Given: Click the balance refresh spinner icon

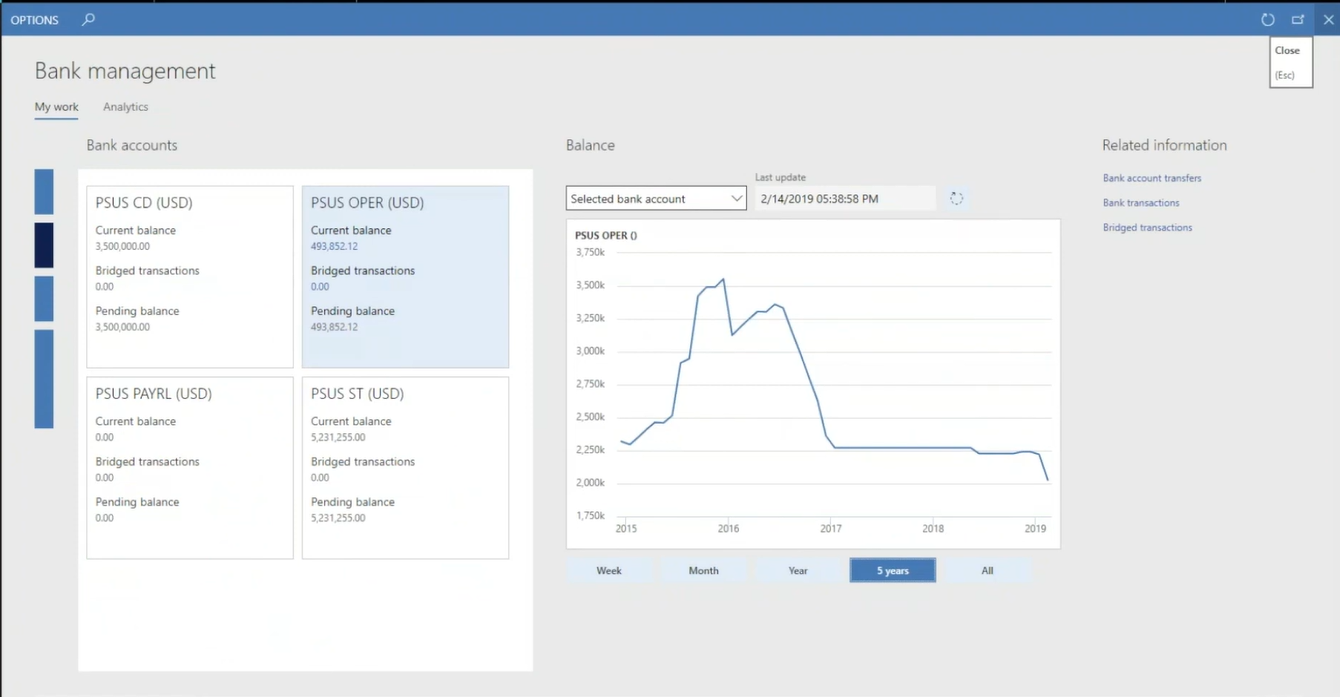Looking at the screenshot, I should pos(956,198).
